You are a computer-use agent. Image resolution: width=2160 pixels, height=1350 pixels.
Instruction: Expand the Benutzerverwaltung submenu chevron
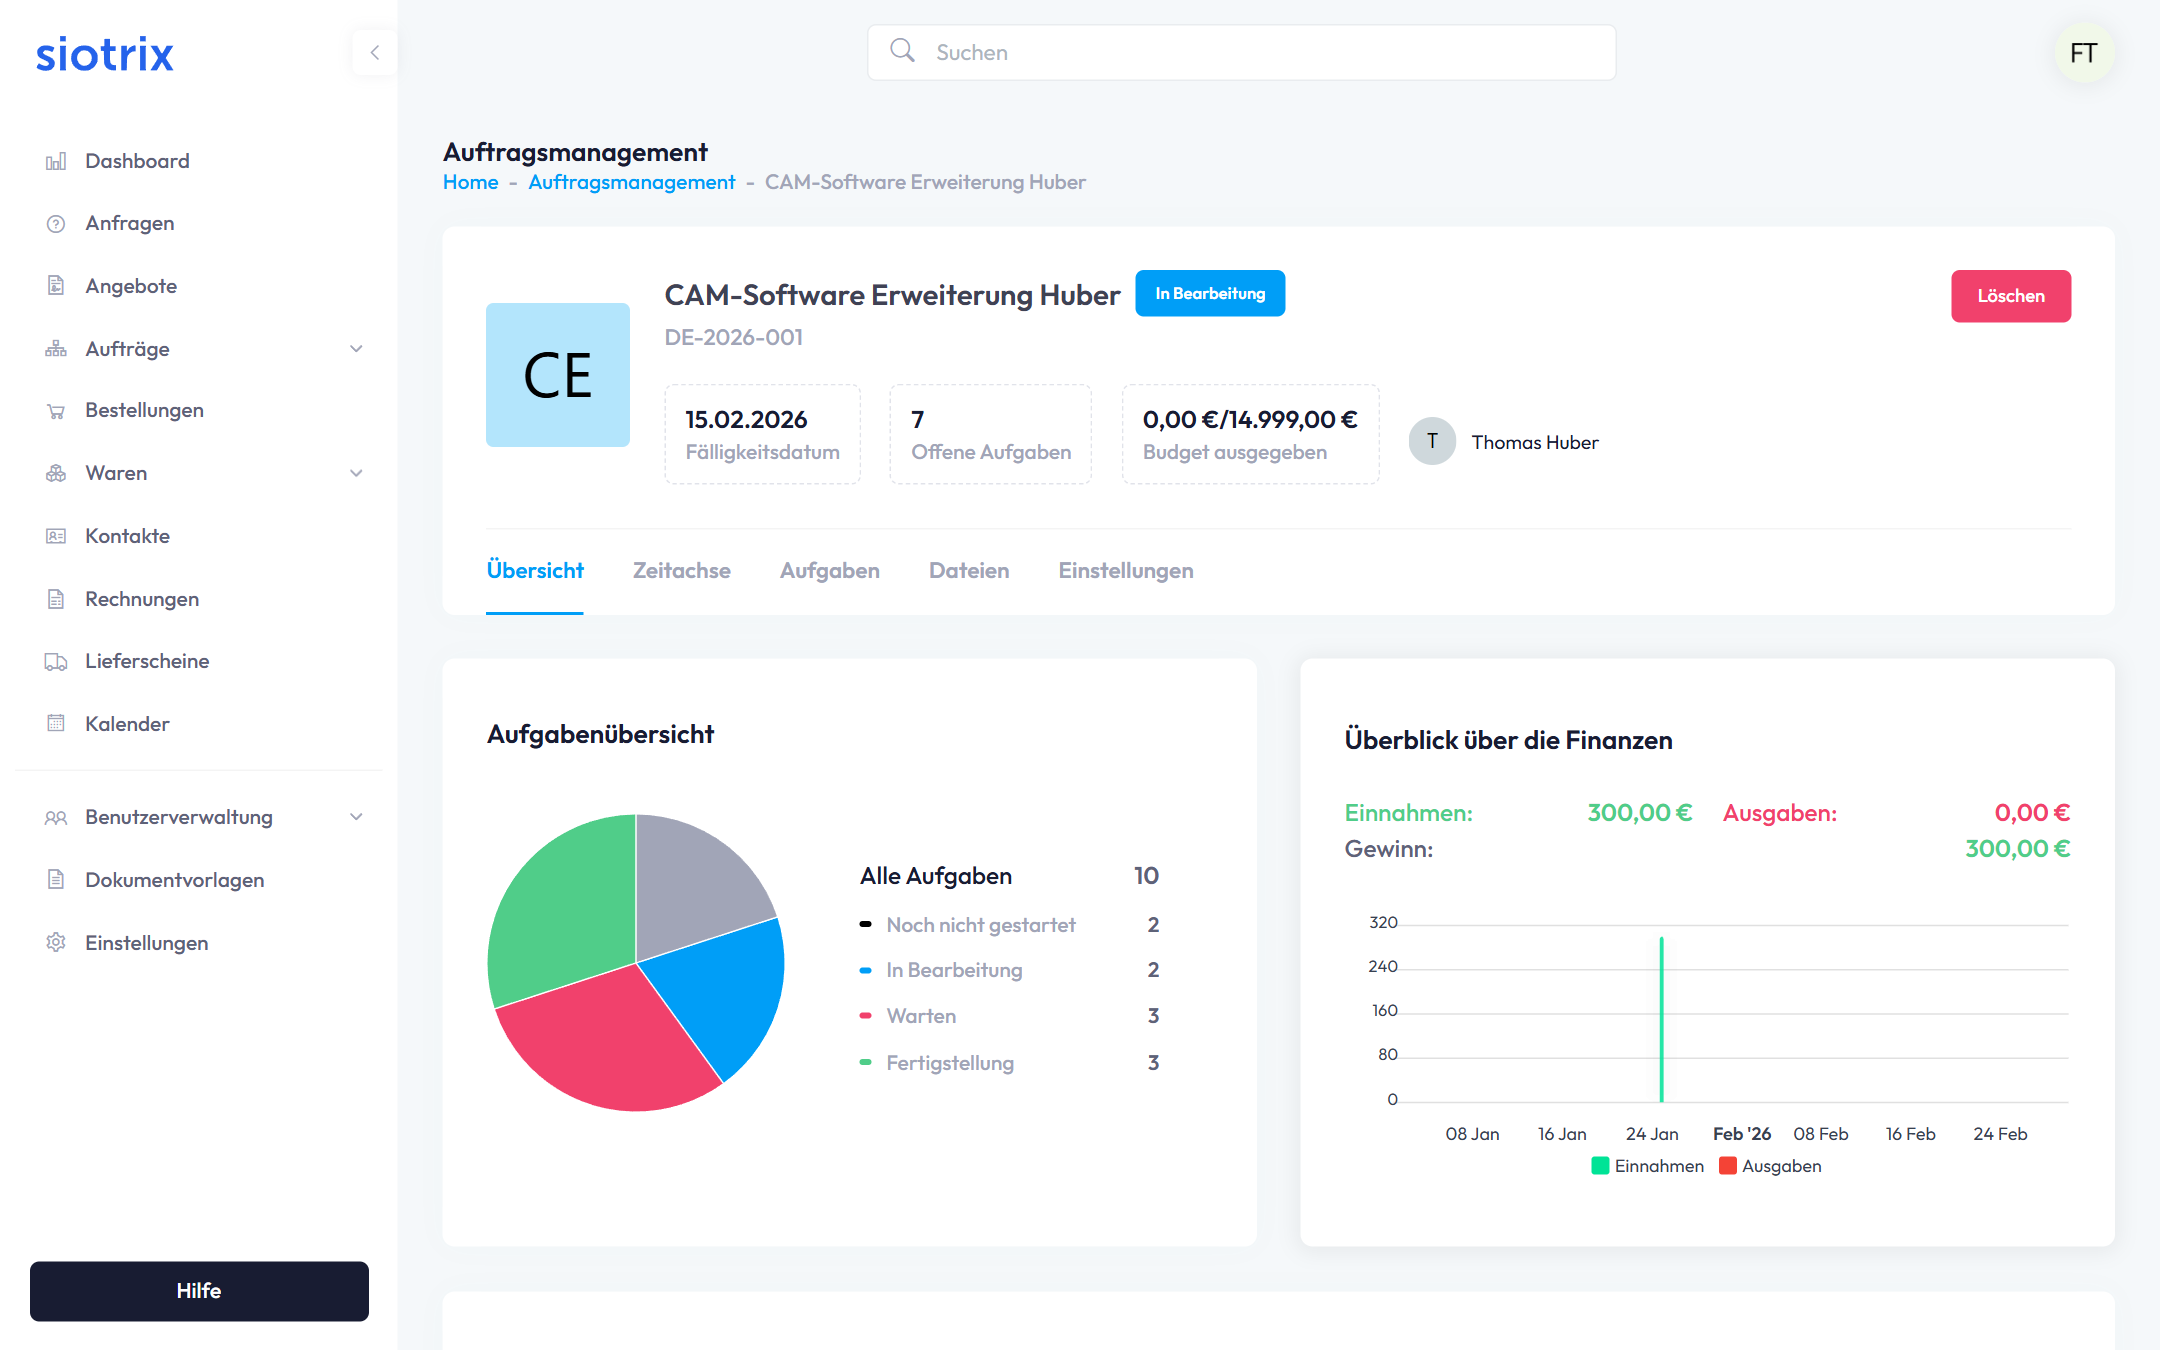[356, 817]
